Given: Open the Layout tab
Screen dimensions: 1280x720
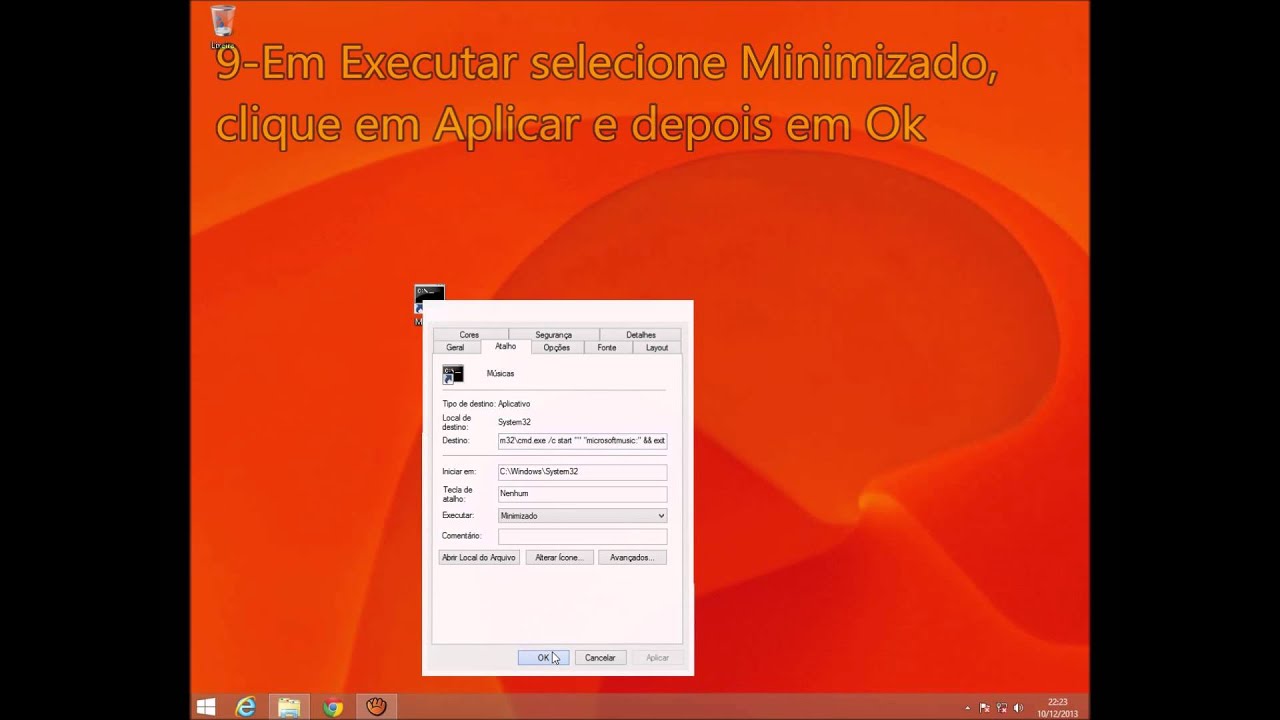Looking at the screenshot, I should coord(657,347).
